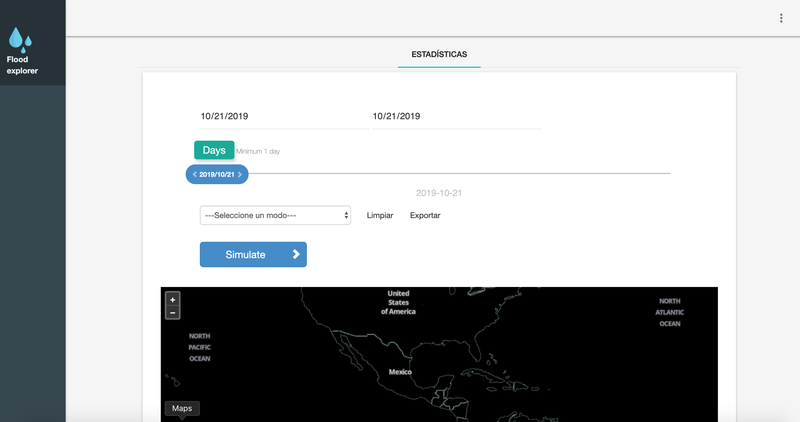Click the start date input field
800x422 pixels.
[283, 116]
